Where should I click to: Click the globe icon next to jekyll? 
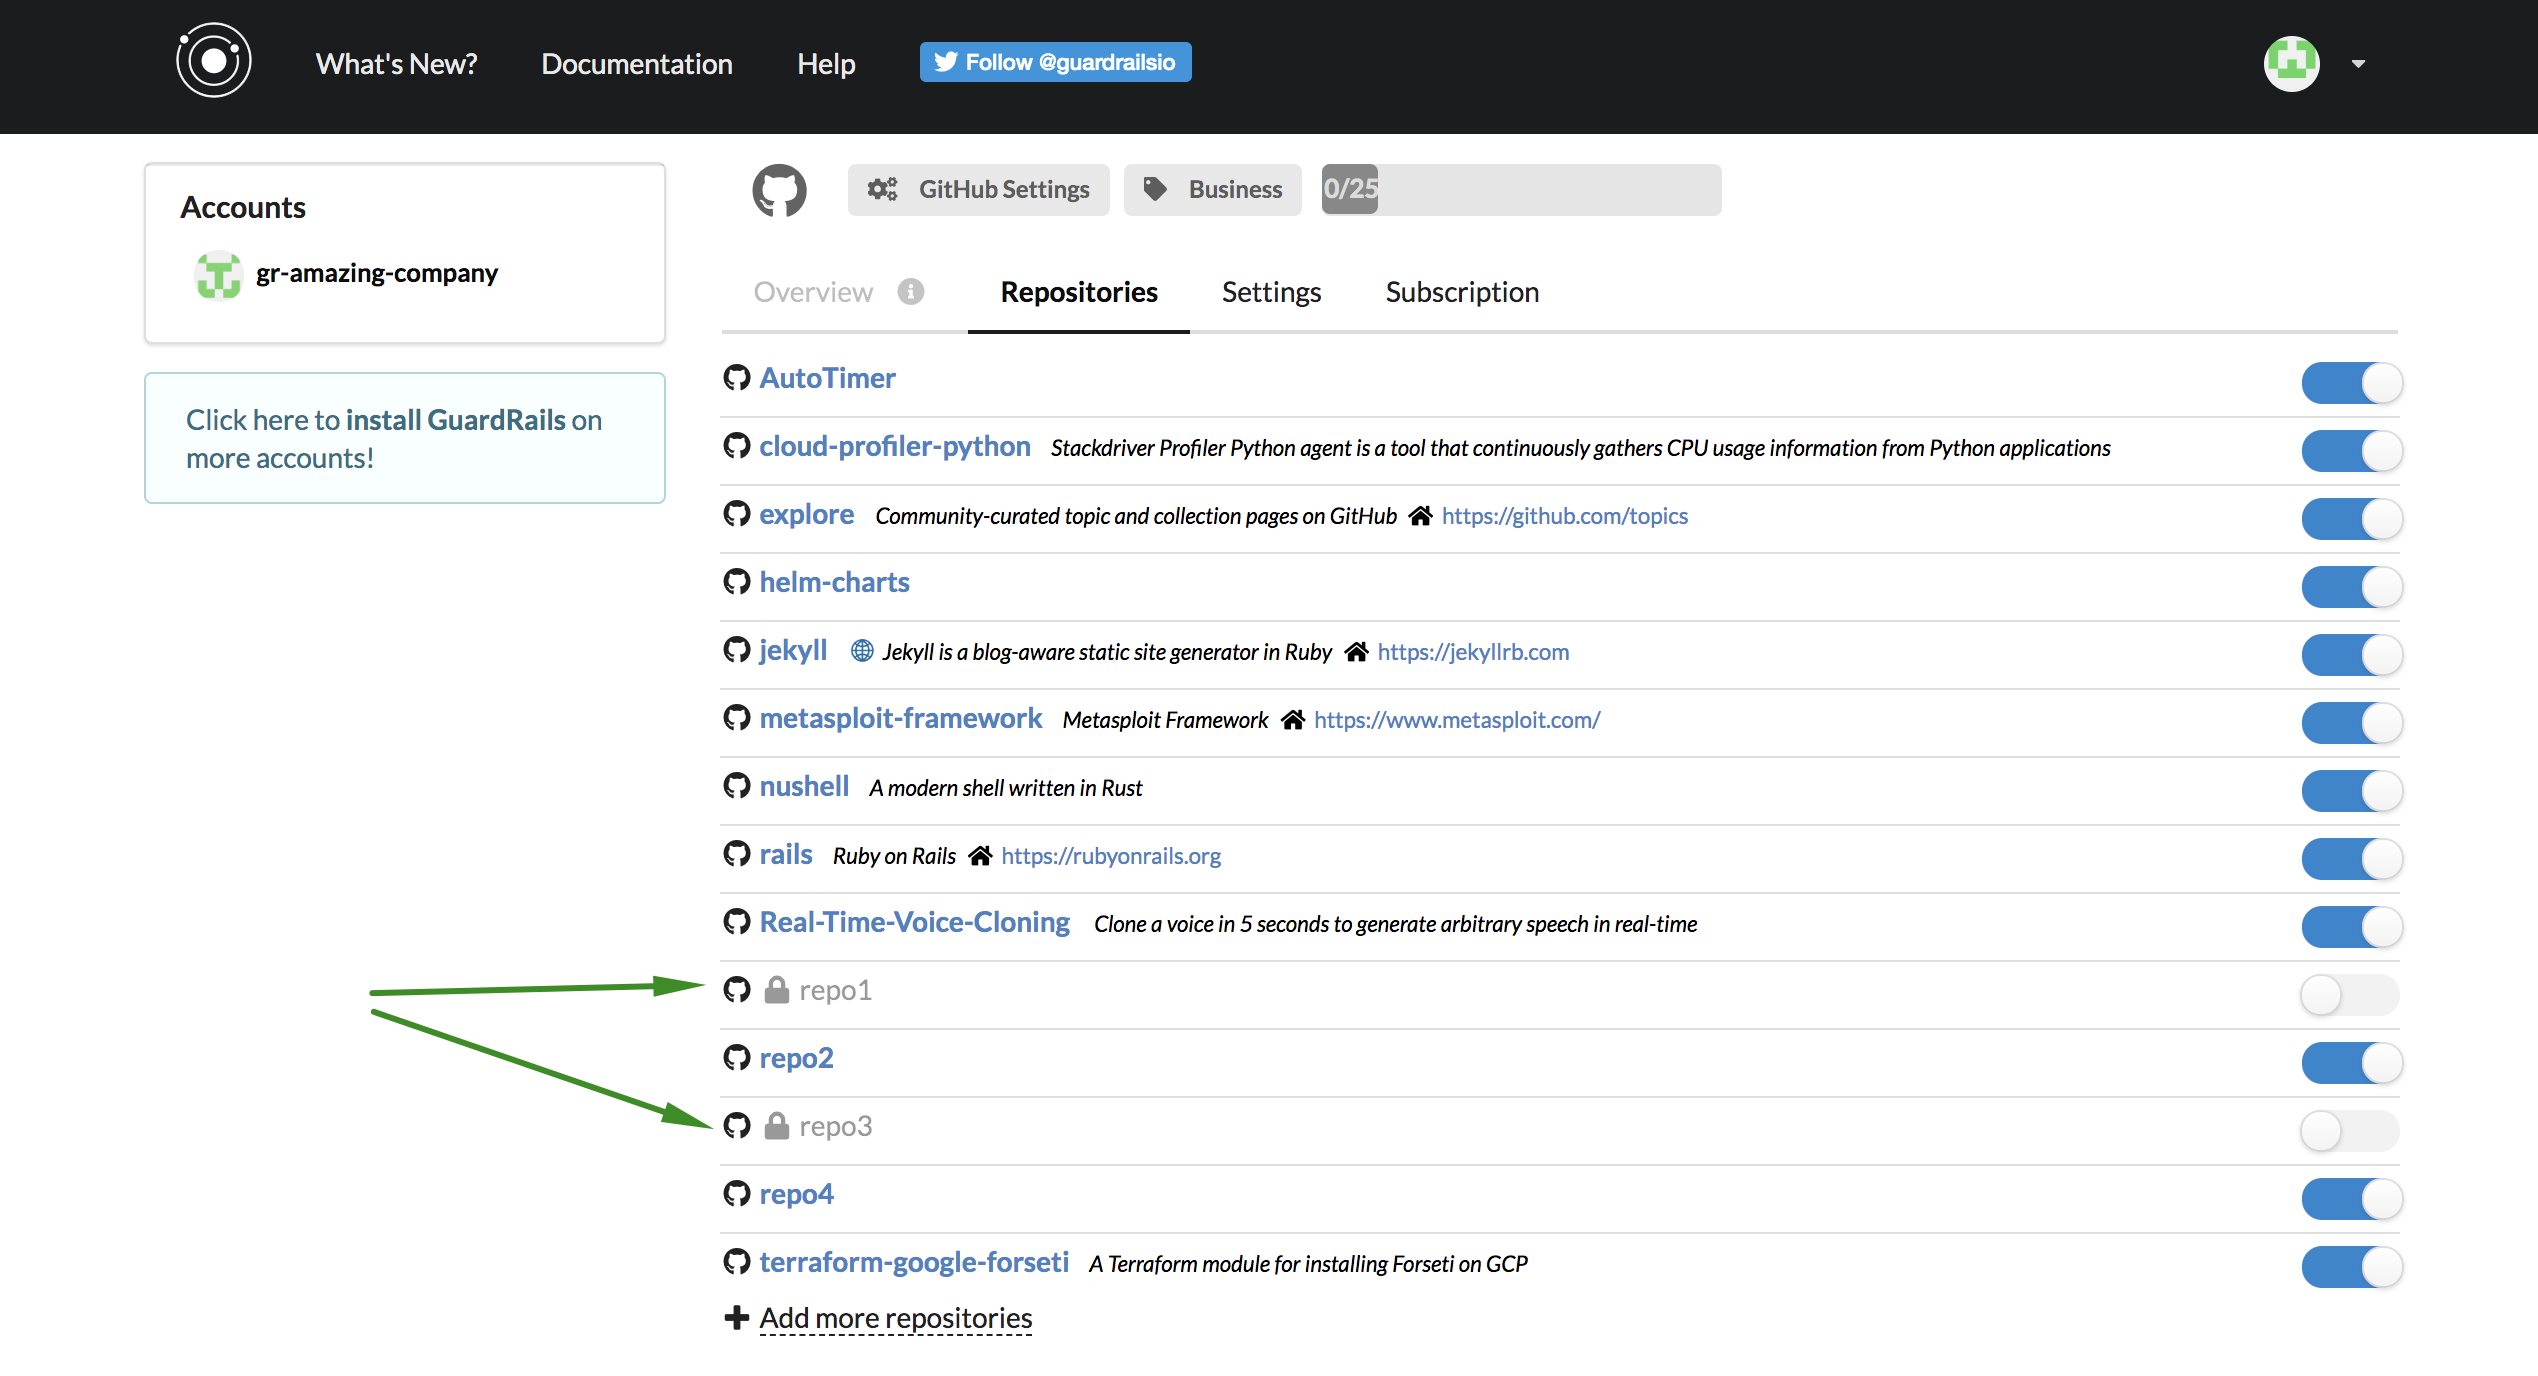861,651
